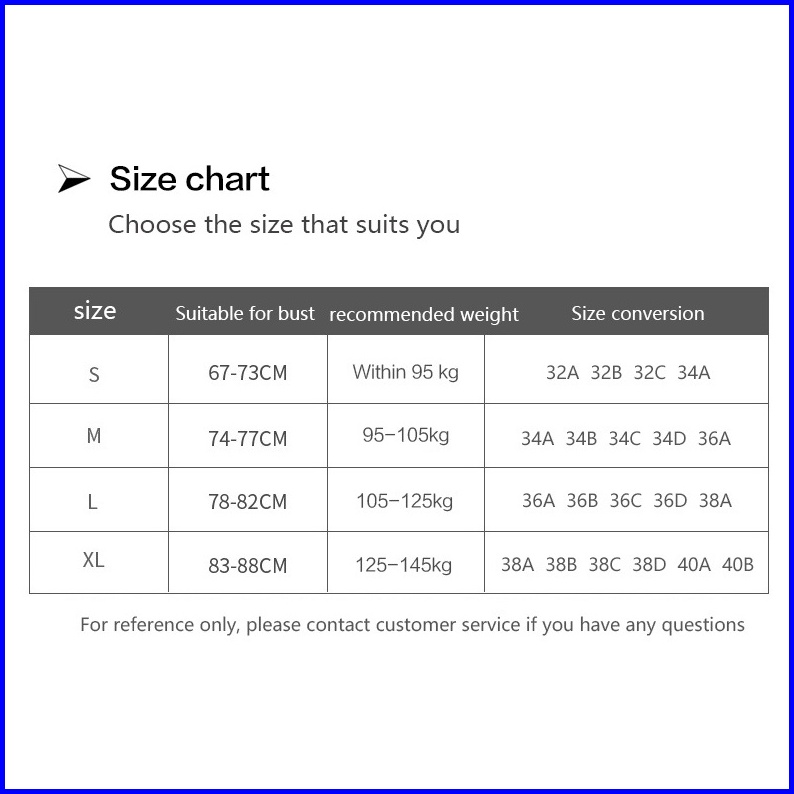
Task: Select the 'Suitable for bust' column header
Action: [245, 313]
